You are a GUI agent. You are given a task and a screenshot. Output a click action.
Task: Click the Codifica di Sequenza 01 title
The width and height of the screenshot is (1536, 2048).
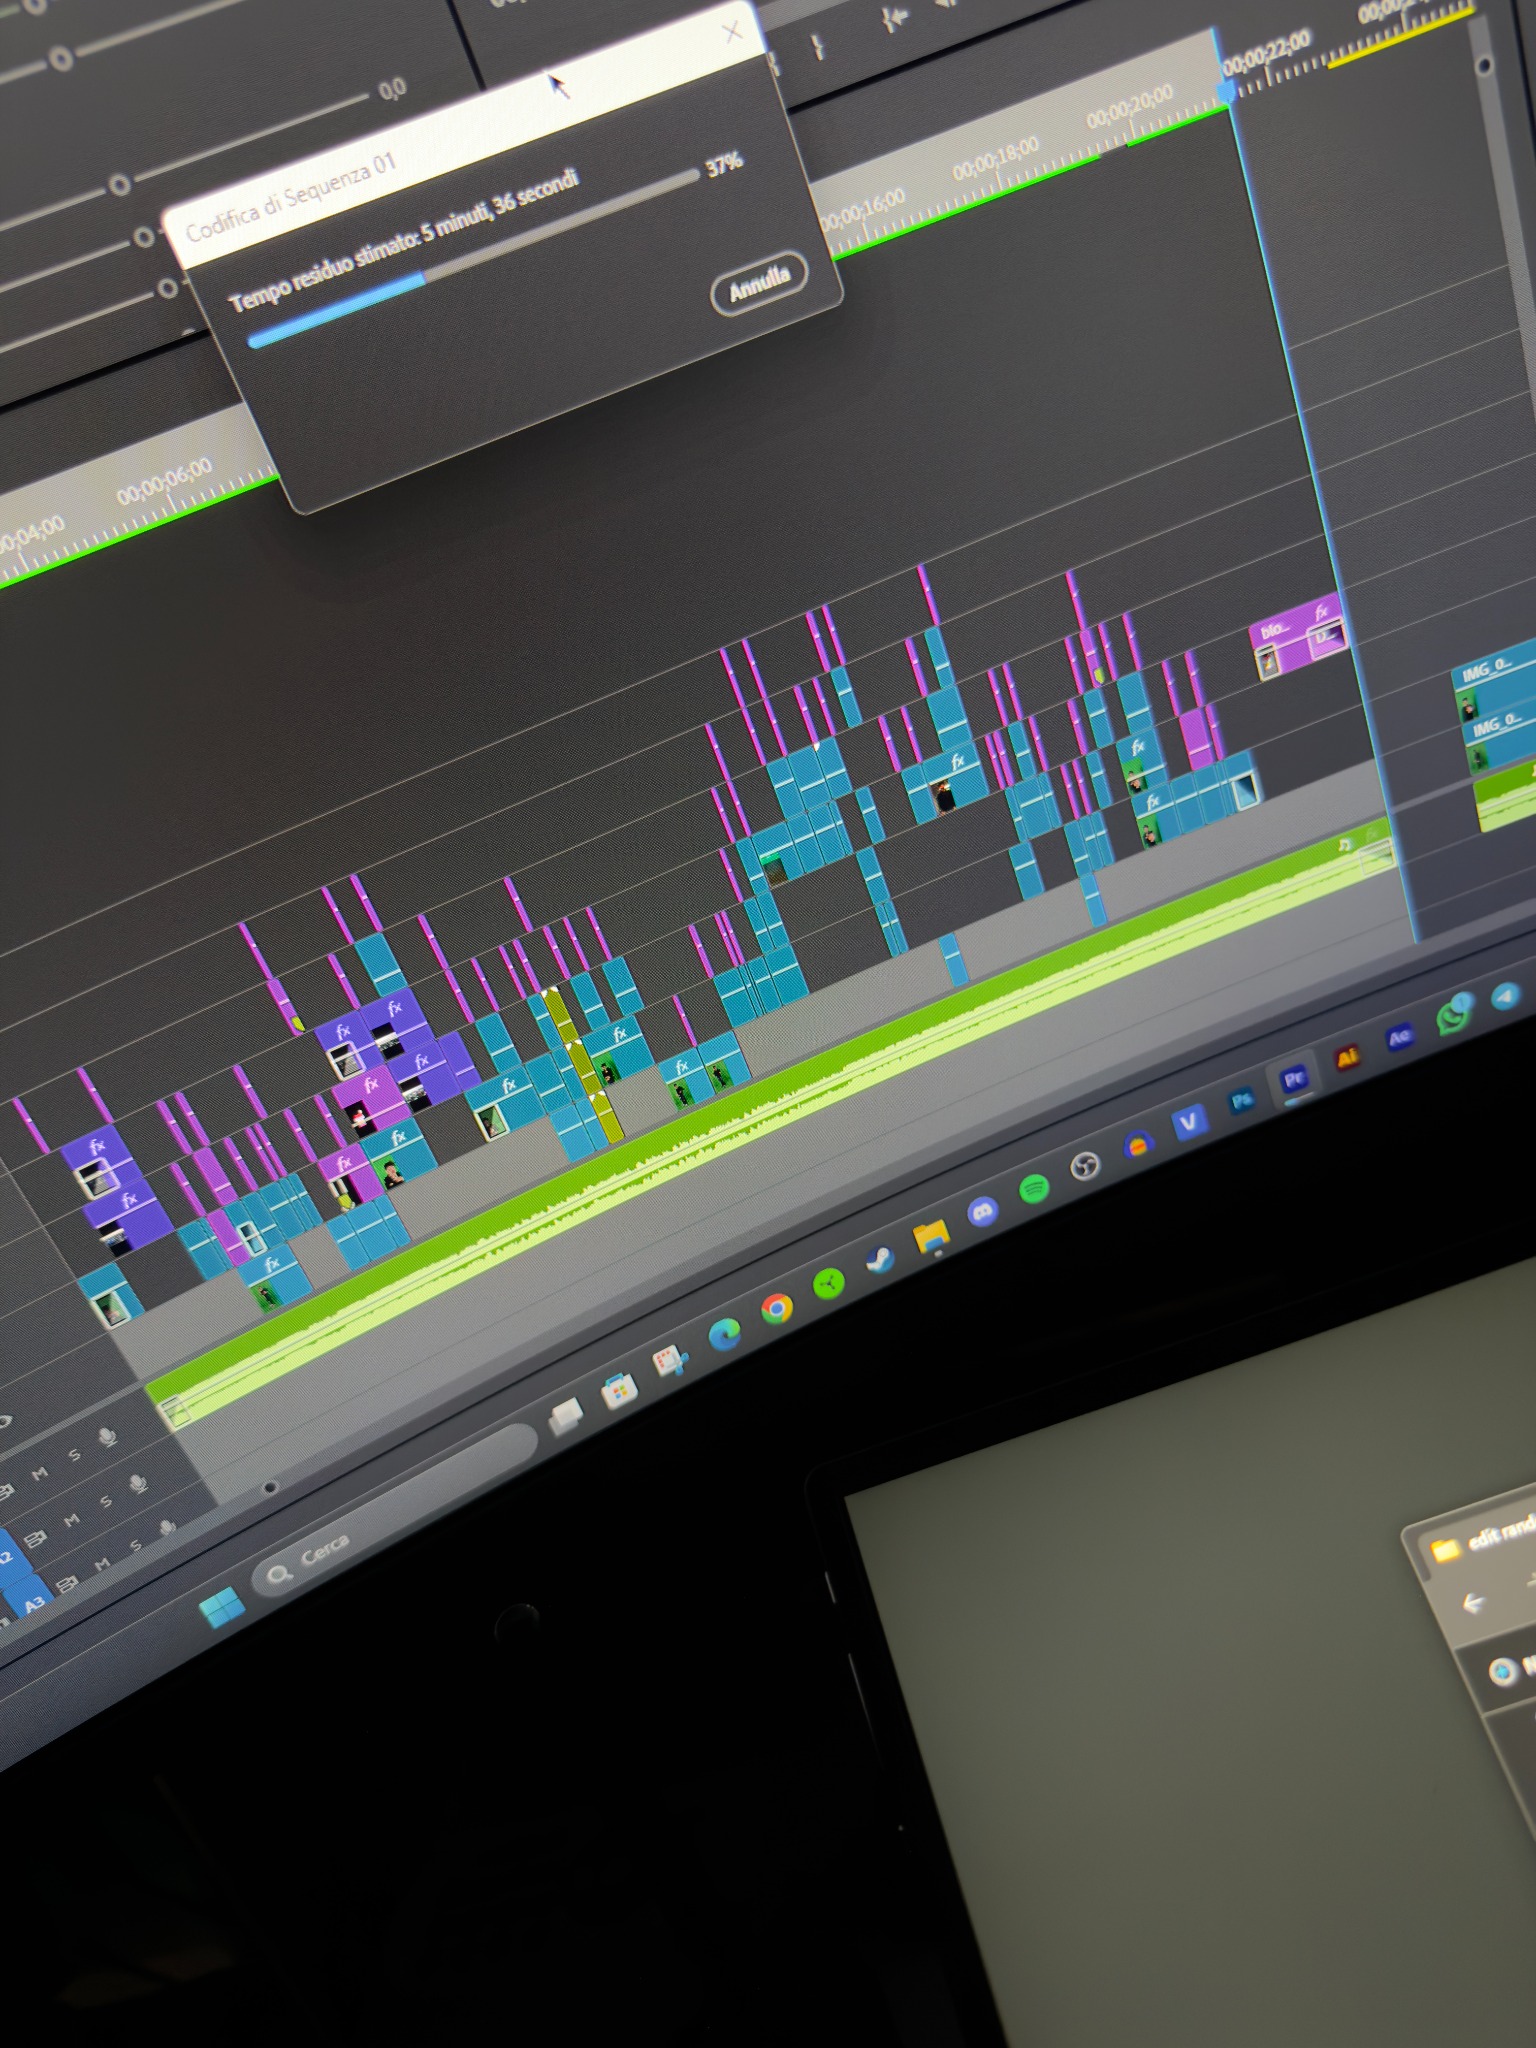click(x=291, y=196)
